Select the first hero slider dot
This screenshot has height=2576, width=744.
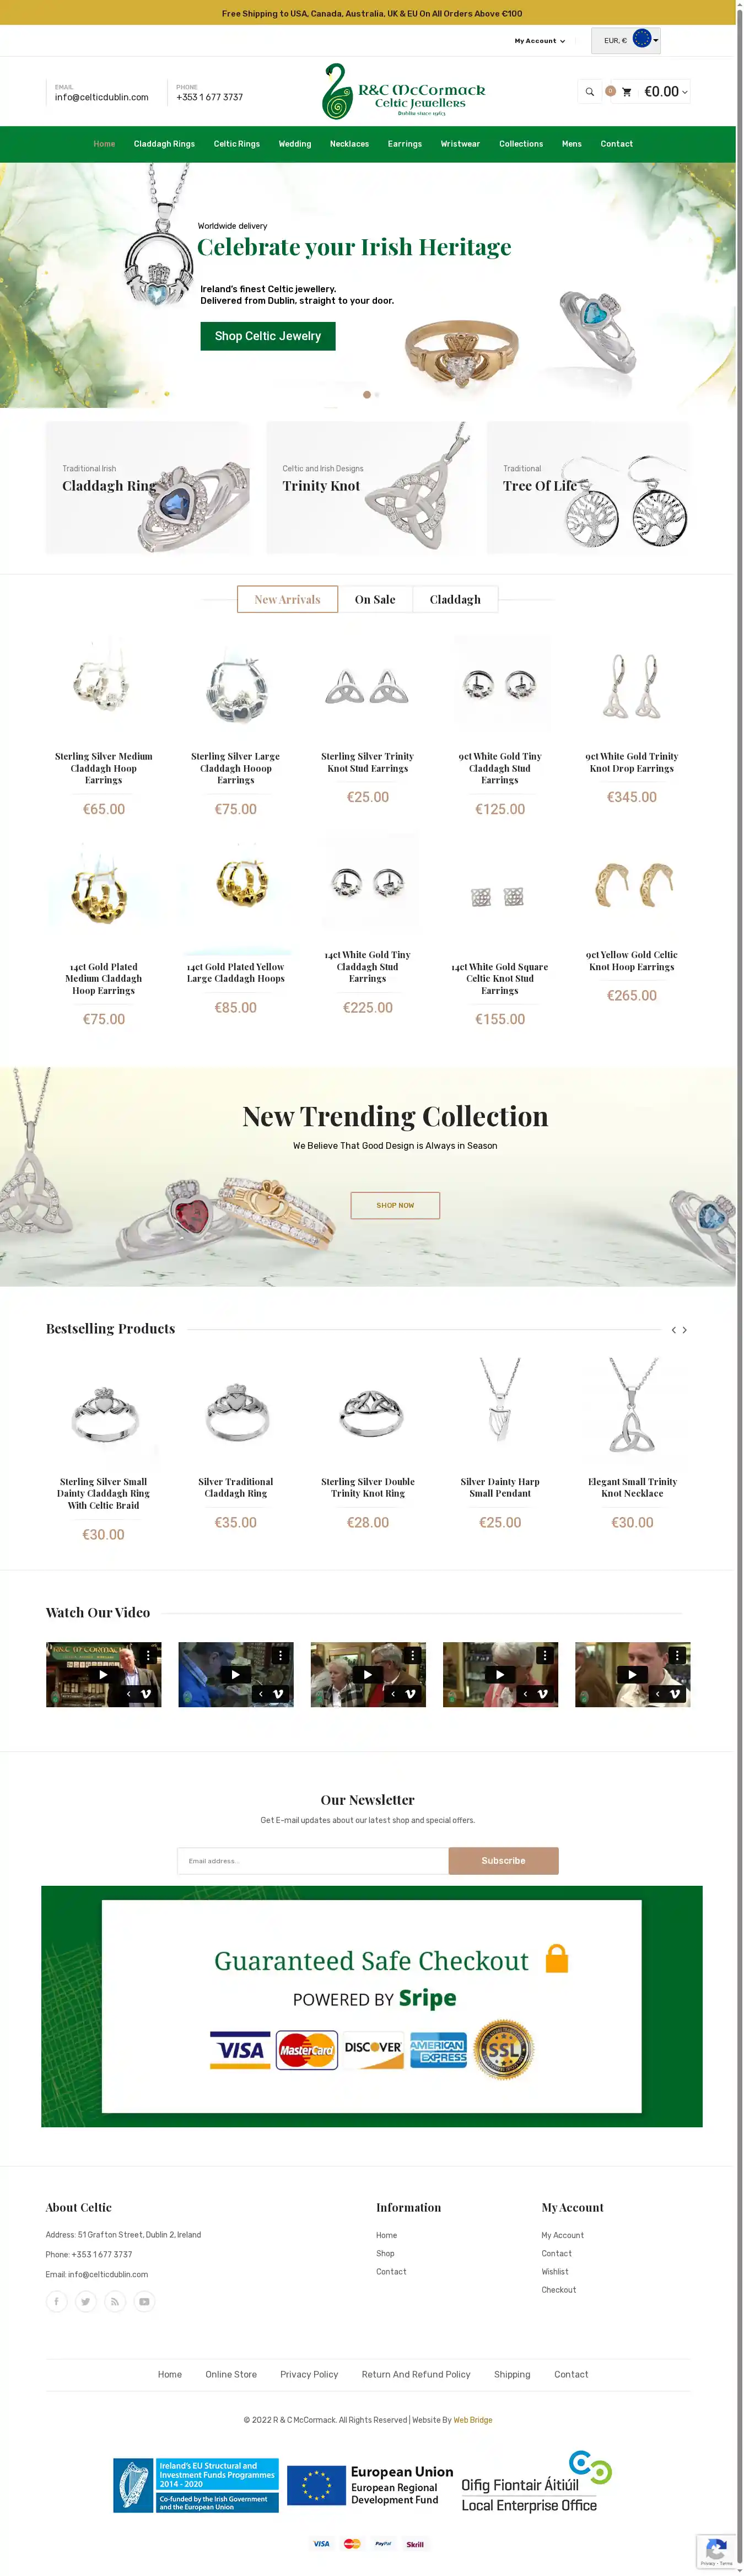point(367,395)
